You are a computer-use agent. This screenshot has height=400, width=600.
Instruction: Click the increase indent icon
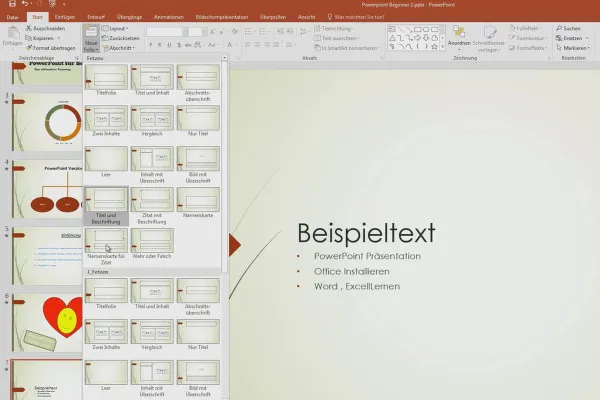point(290,32)
